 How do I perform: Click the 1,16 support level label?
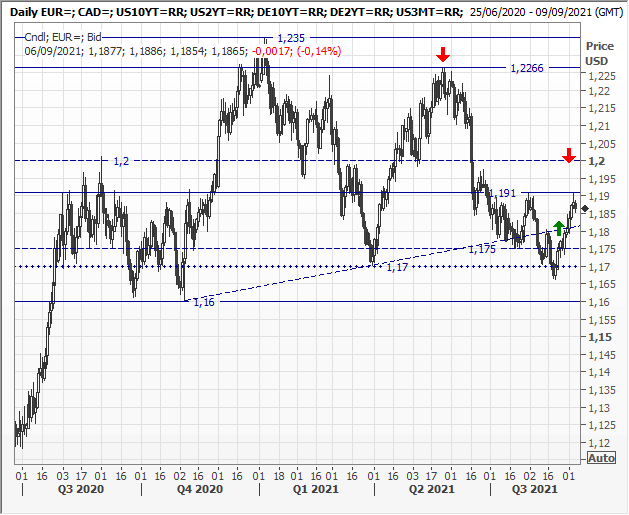point(203,301)
